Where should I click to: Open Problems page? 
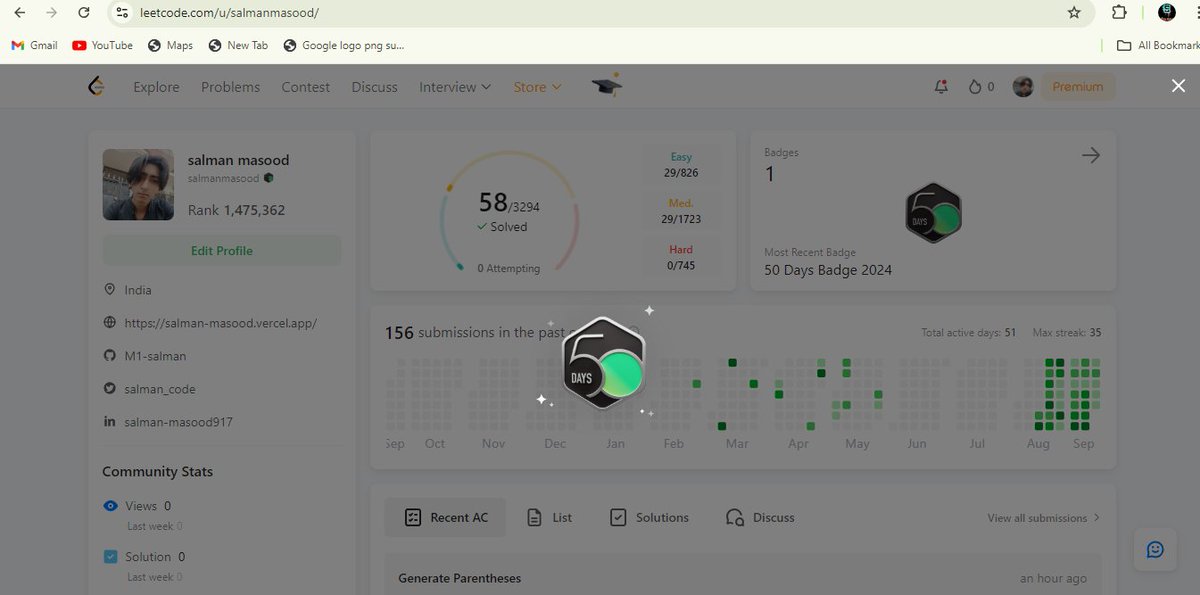[x=230, y=87]
